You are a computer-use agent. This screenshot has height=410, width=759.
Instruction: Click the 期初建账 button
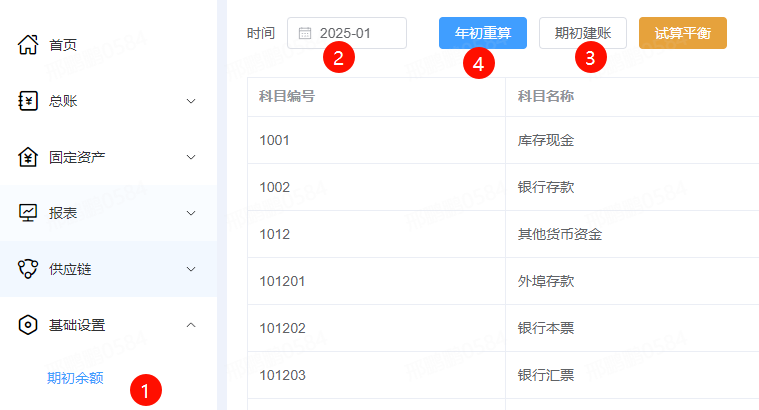582,33
